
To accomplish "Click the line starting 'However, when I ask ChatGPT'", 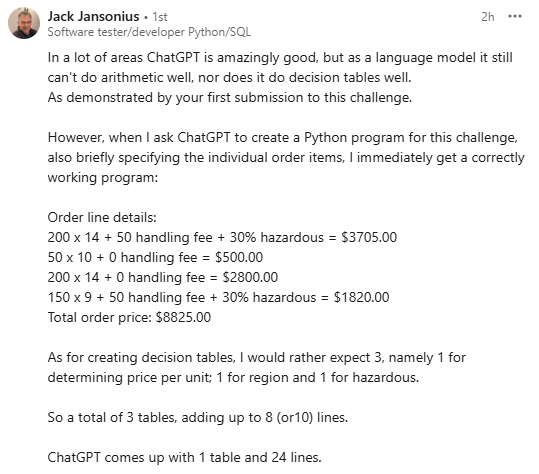I will 283,137.
